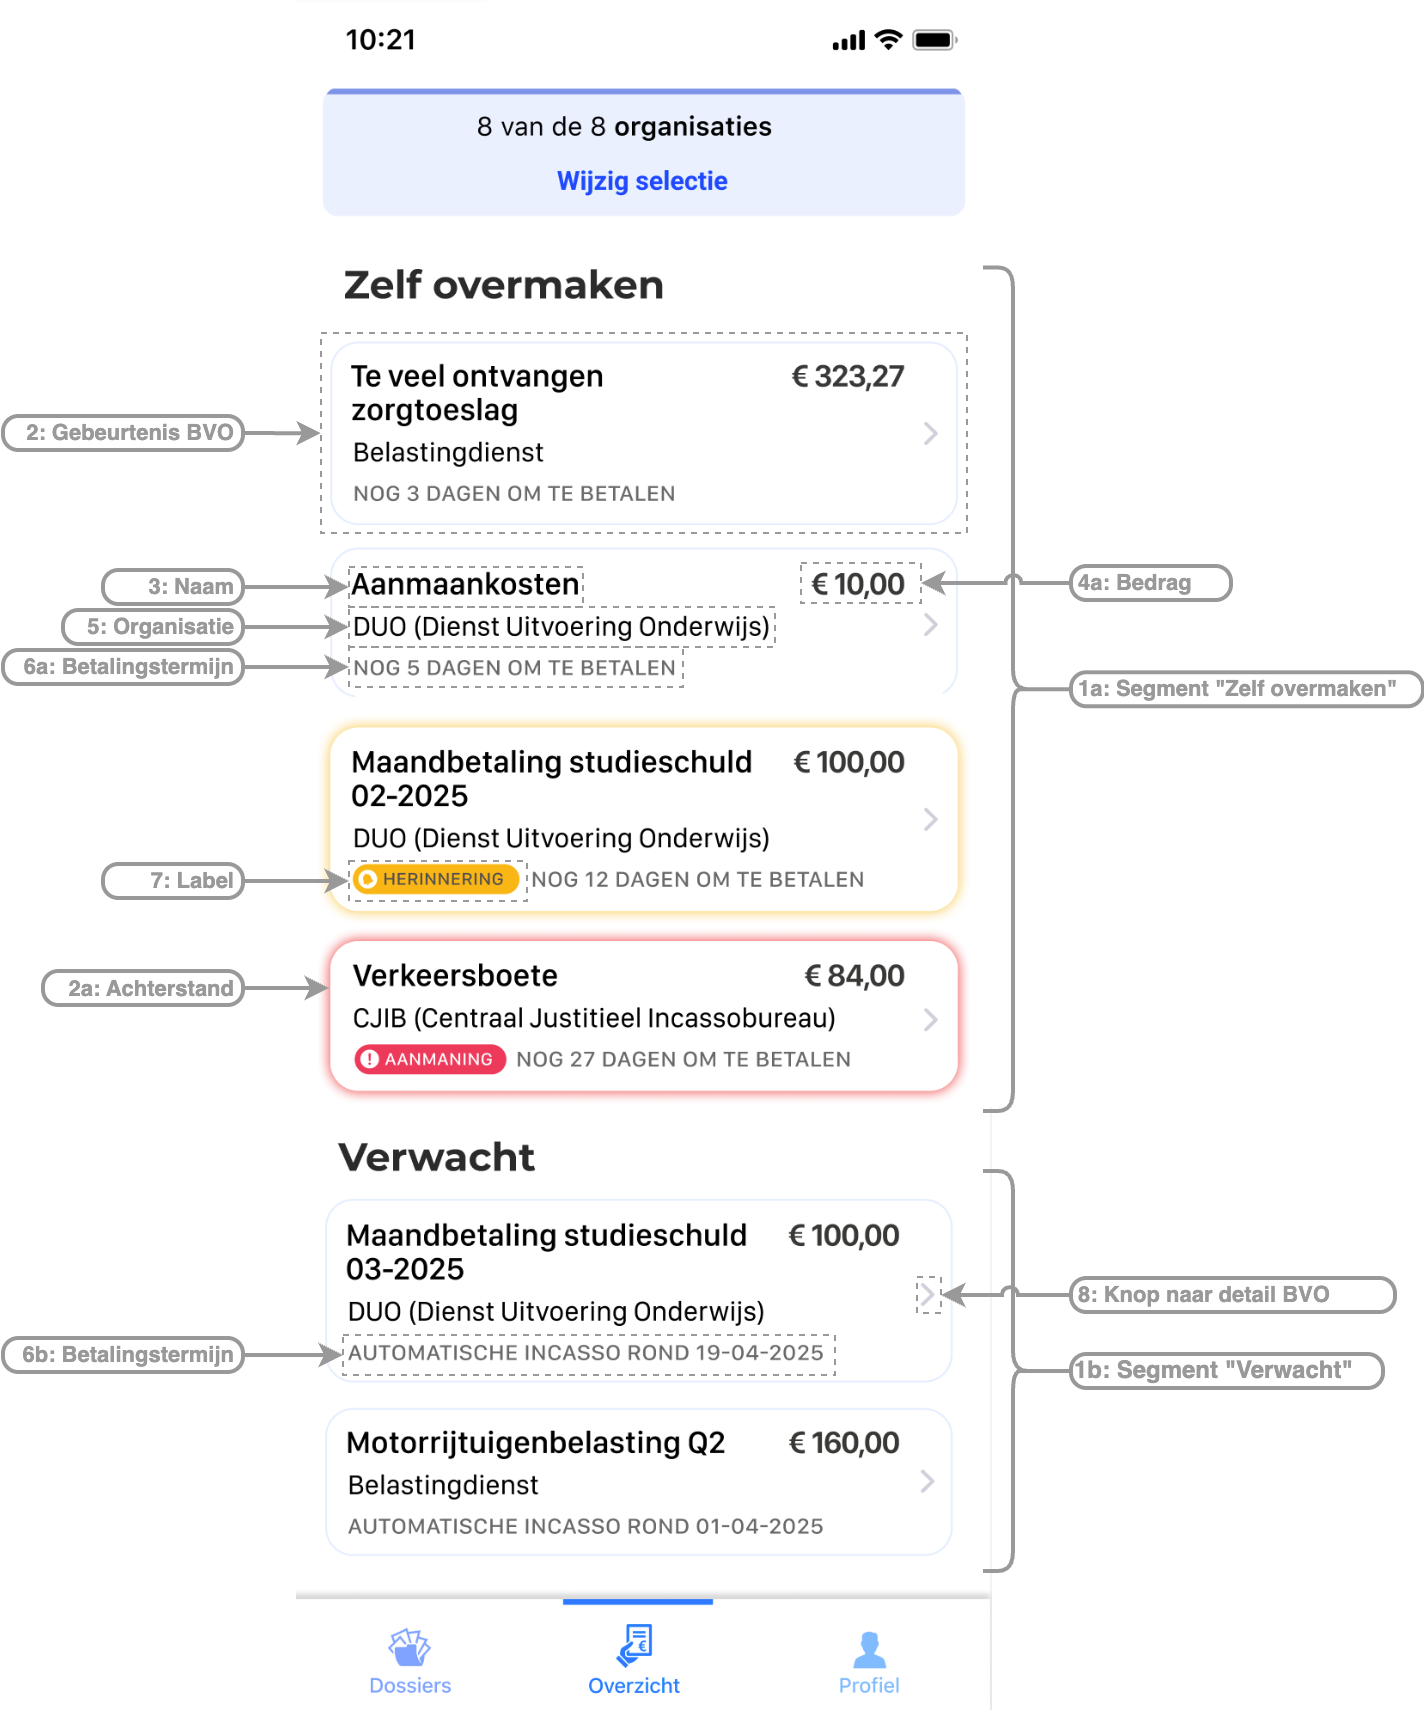This screenshot has height=1712, width=1424.
Task: Tap the orange Herinnering label icon
Action: point(368,879)
